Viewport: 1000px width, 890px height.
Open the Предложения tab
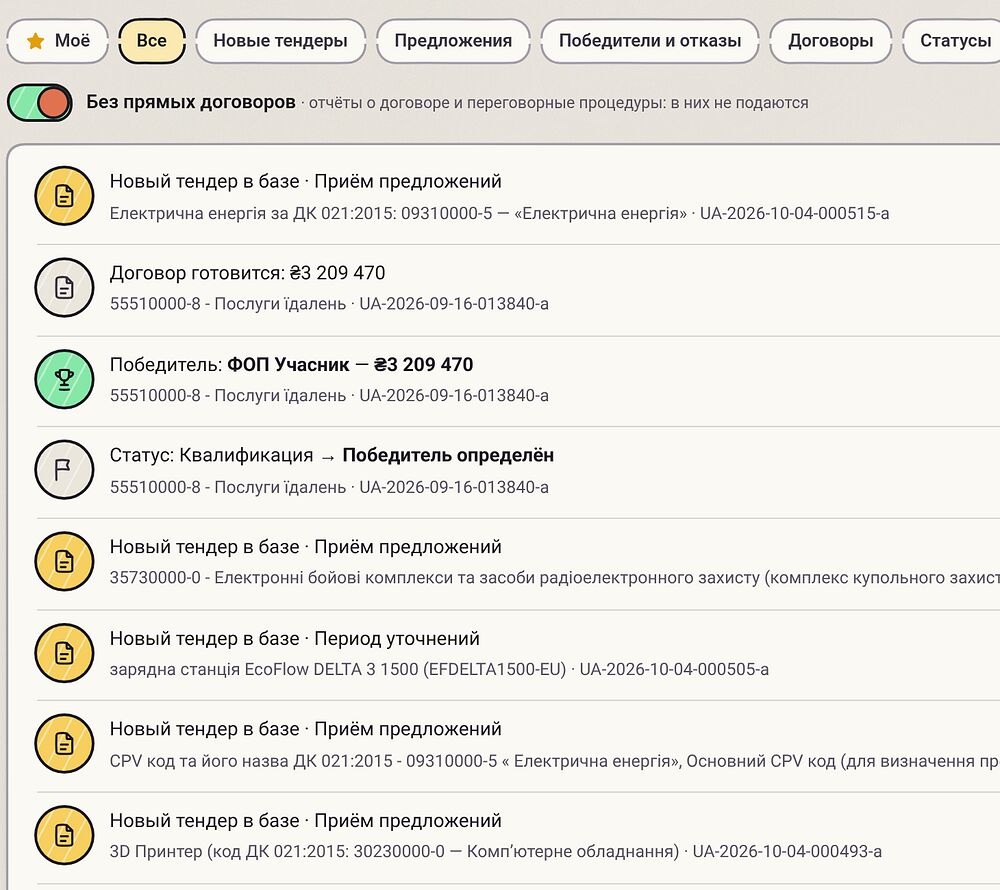(x=453, y=41)
